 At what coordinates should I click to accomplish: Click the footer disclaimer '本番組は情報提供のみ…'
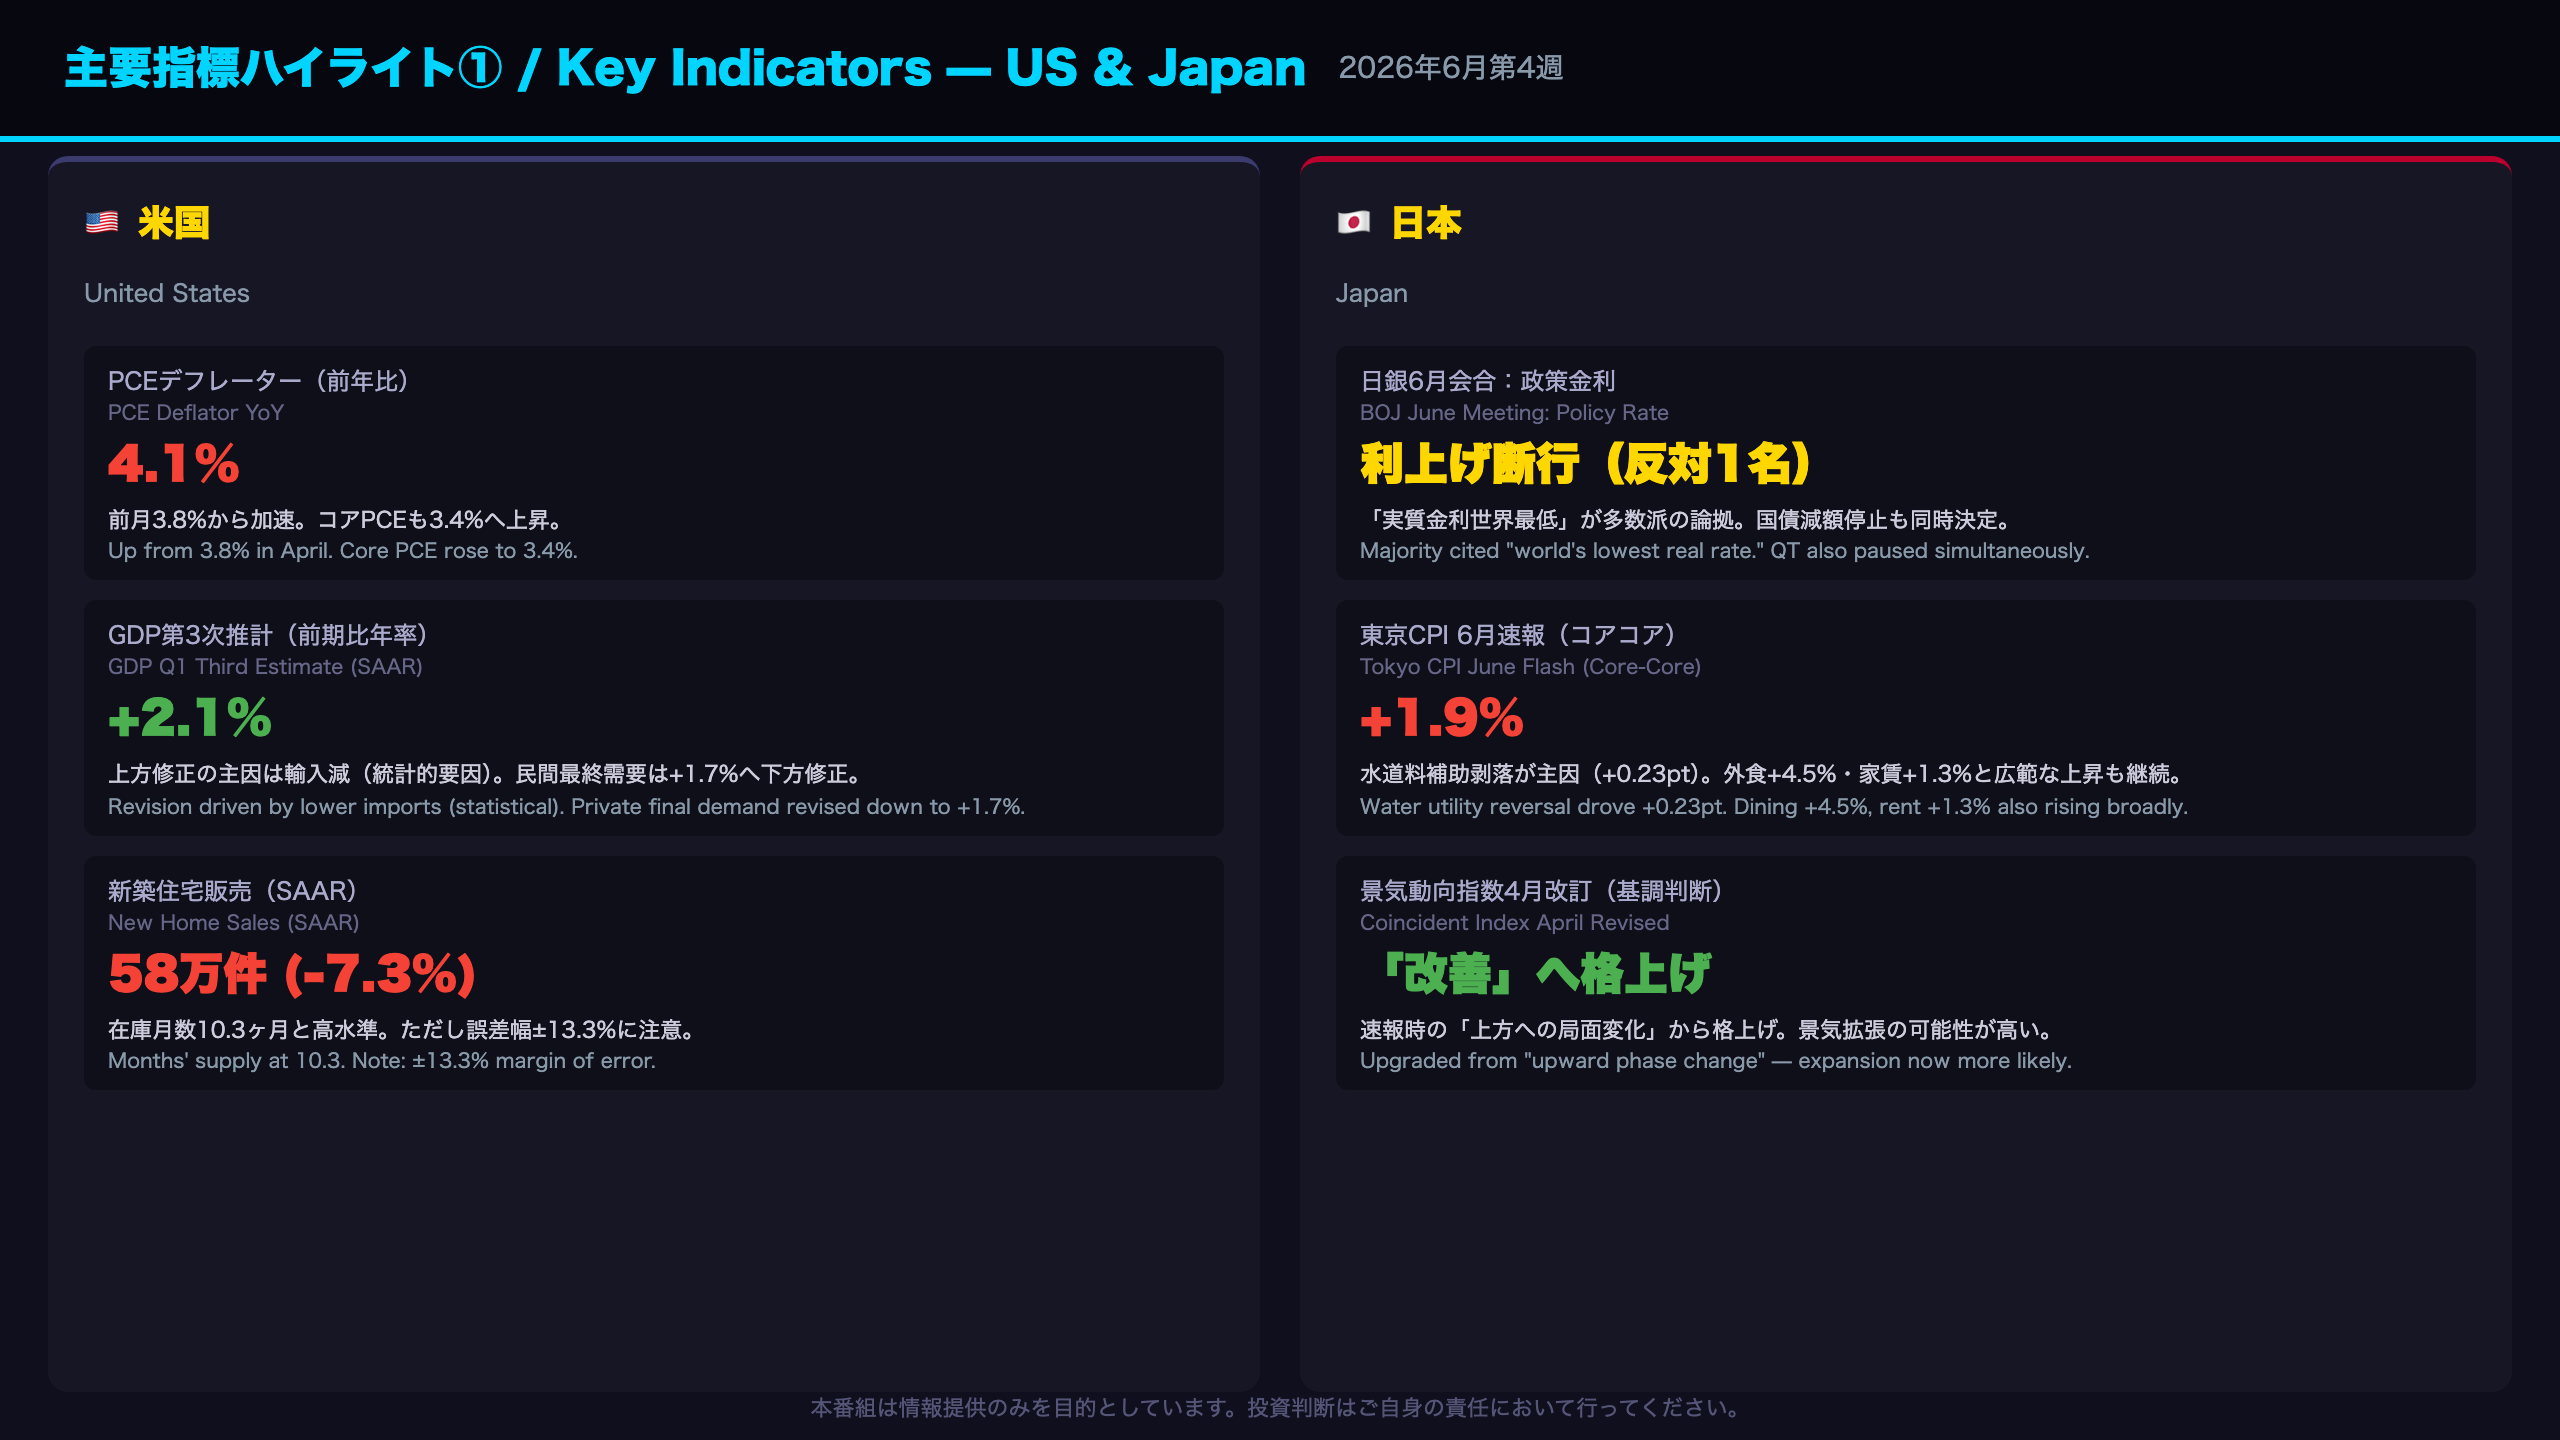click(1278, 1408)
